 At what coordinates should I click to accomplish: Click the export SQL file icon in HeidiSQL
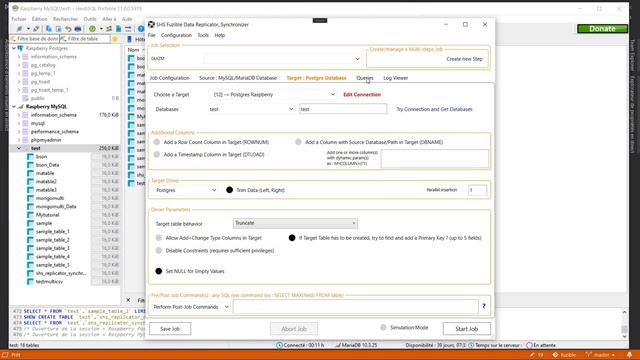point(119,29)
